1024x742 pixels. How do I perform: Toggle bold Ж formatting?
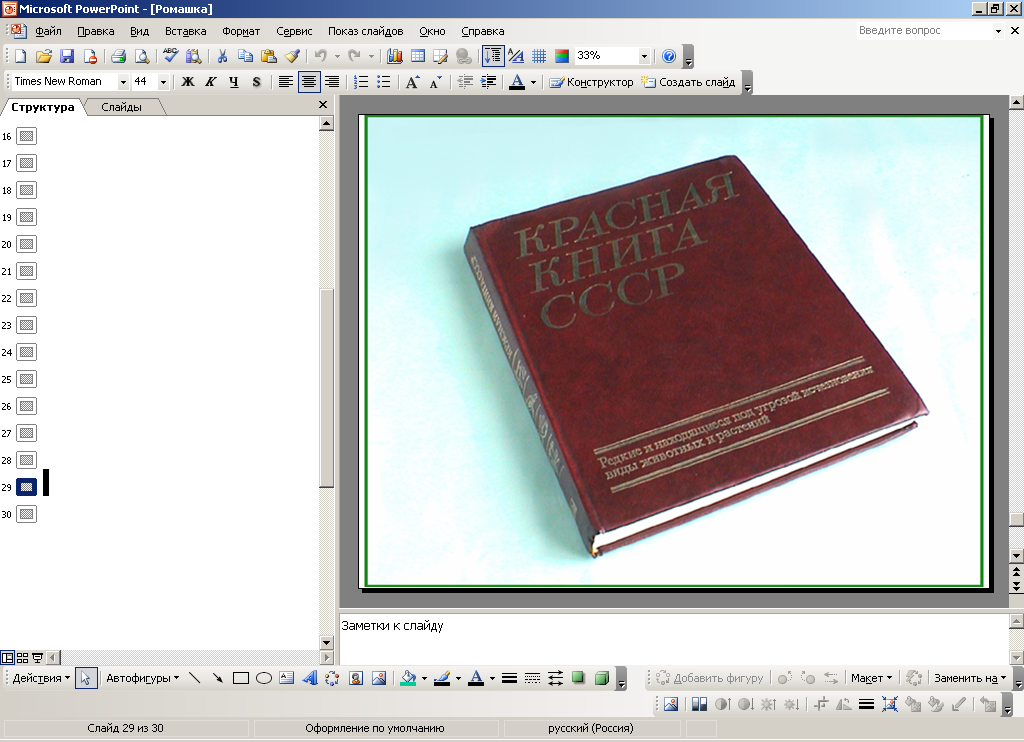coord(187,82)
